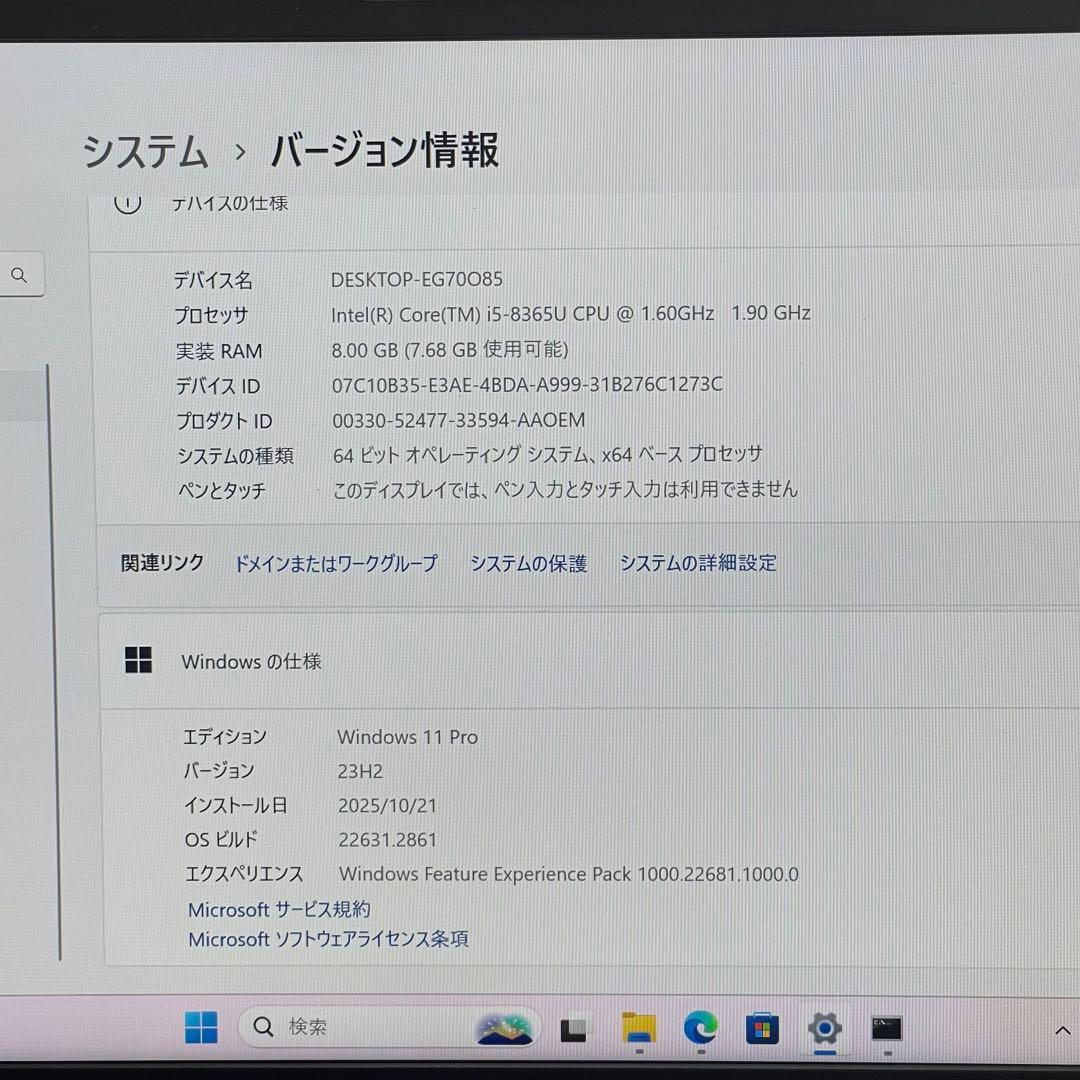Viewport: 1080px width, 1080px height.
Task: Open the widgets landscape icon in taskbar search
Action: [x=504, y=1028]
